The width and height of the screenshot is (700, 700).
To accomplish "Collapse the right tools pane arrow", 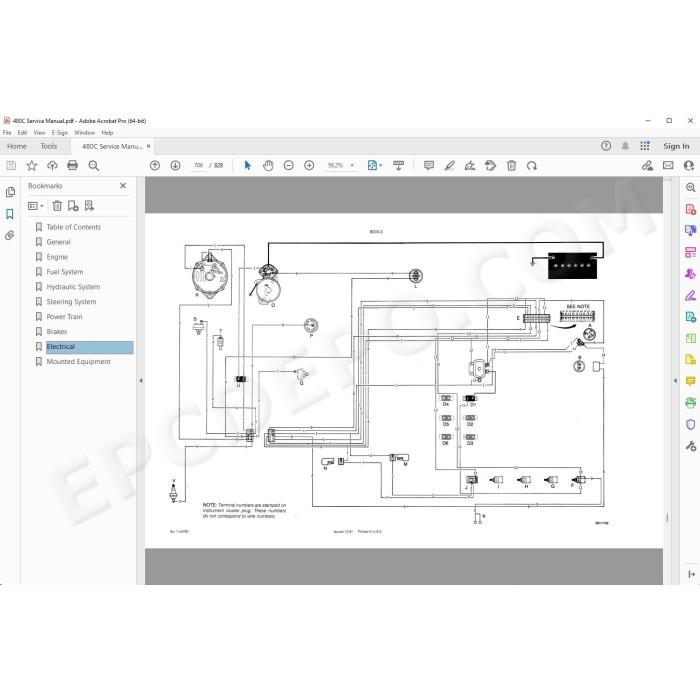I will click(x=675, y=381).
